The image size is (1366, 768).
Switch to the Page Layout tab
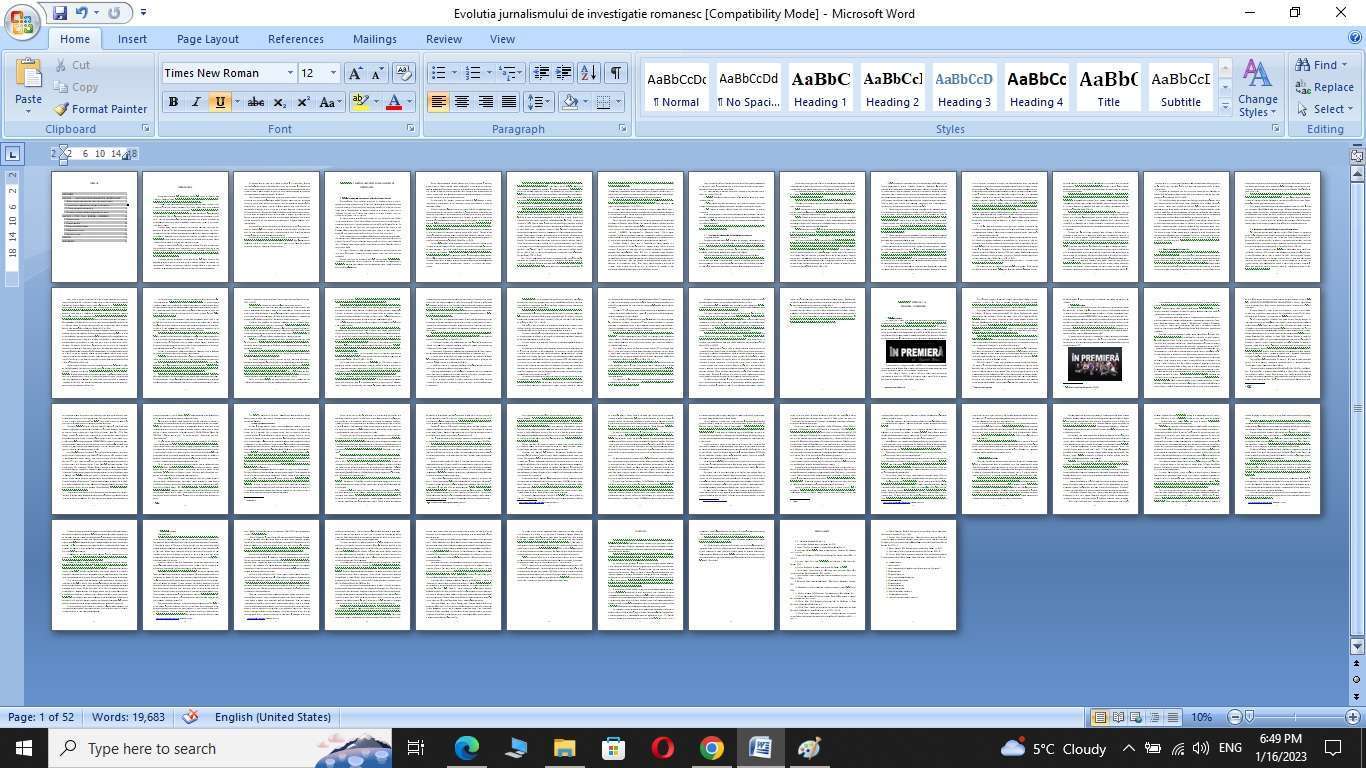point(207,39)
